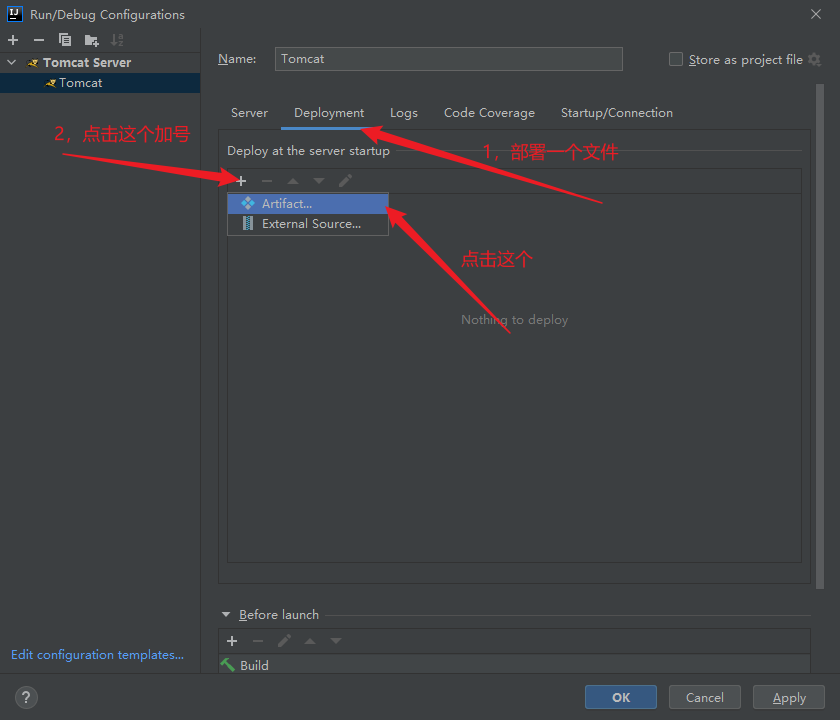Click the Apply button
The height and width of the screenshot is (720, 840).
click(x=789, y=697)
